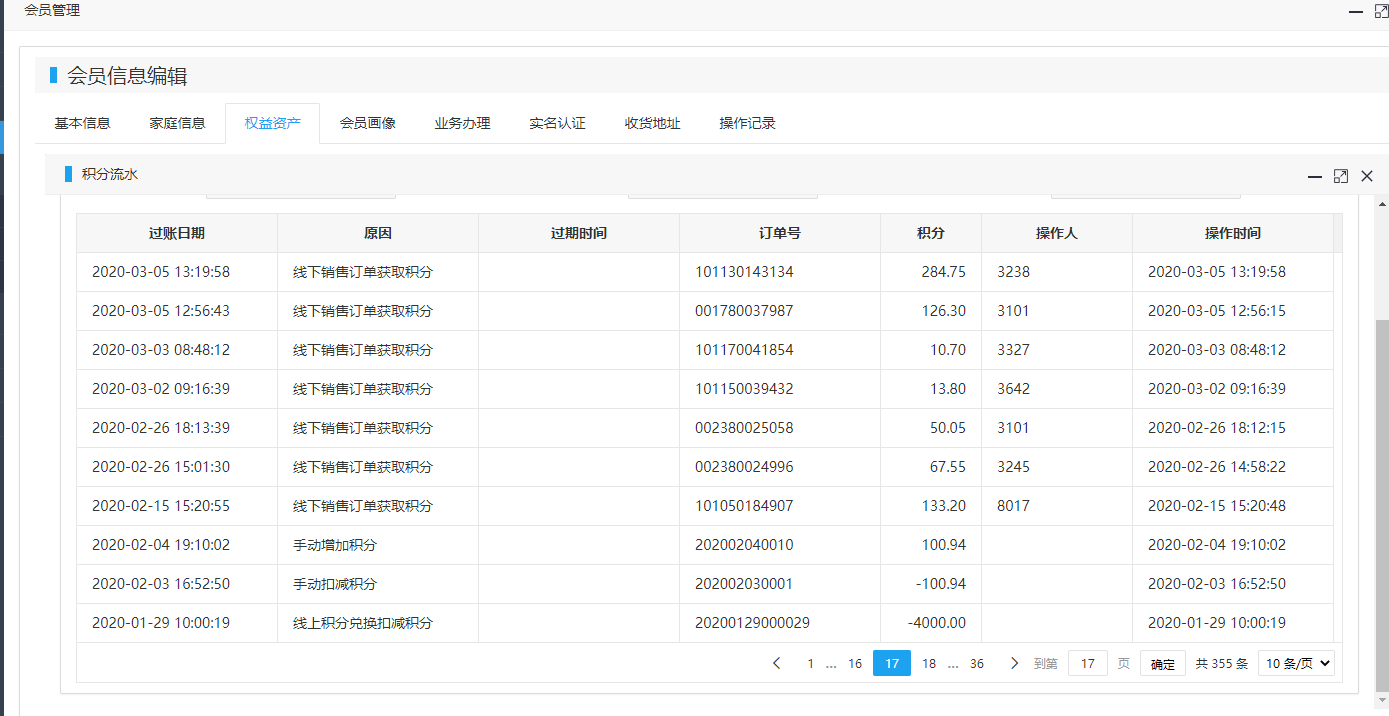Maximize the 积分流水 panel
Viewport: 1389px width, 716px height.
(x=1341, y=176)
